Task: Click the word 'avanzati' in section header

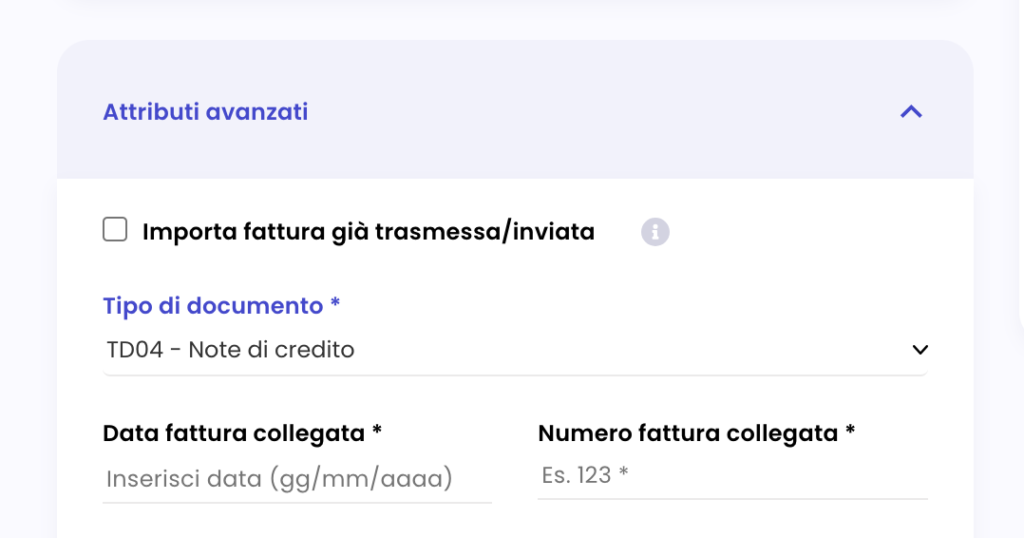Action: point(257,112)
